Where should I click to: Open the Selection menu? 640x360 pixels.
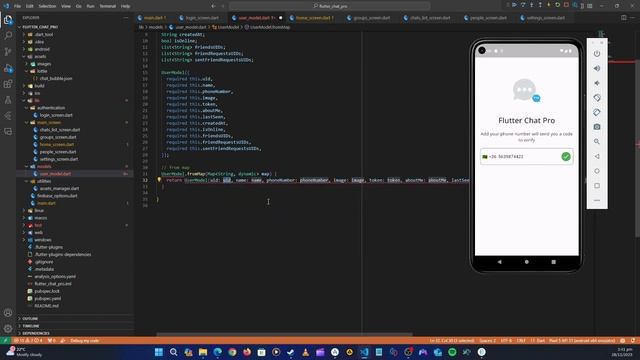47,6
